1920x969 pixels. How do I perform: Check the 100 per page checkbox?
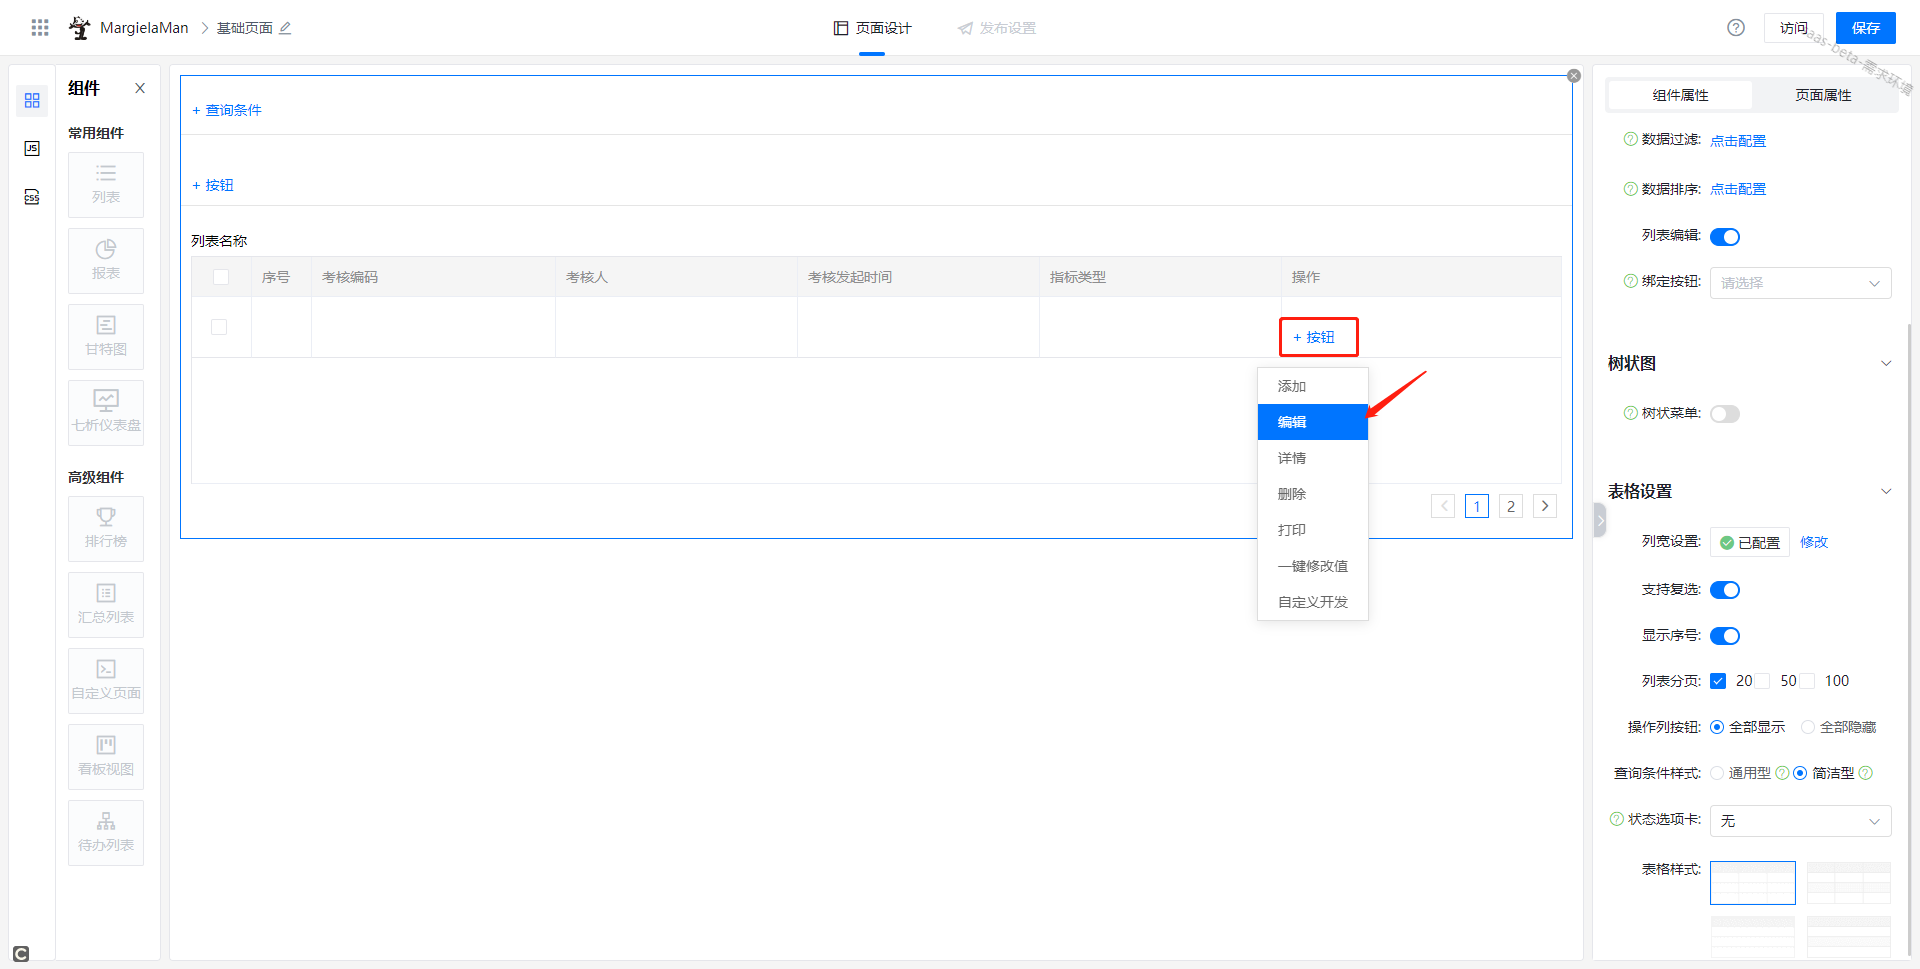(1807, 681)
